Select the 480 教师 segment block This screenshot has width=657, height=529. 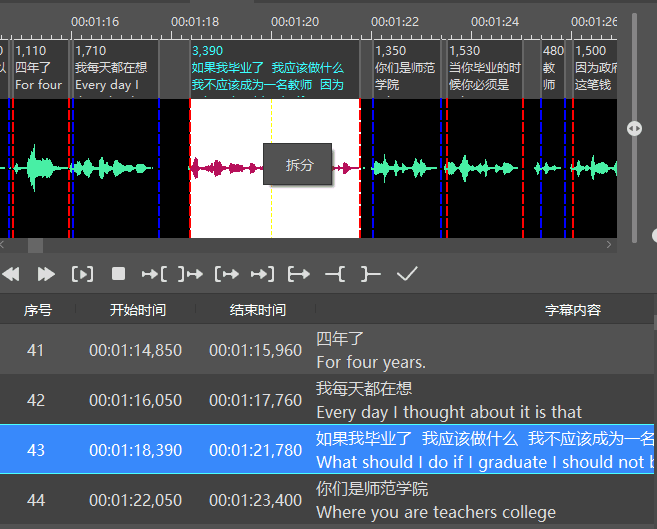[x=553, y=69]
